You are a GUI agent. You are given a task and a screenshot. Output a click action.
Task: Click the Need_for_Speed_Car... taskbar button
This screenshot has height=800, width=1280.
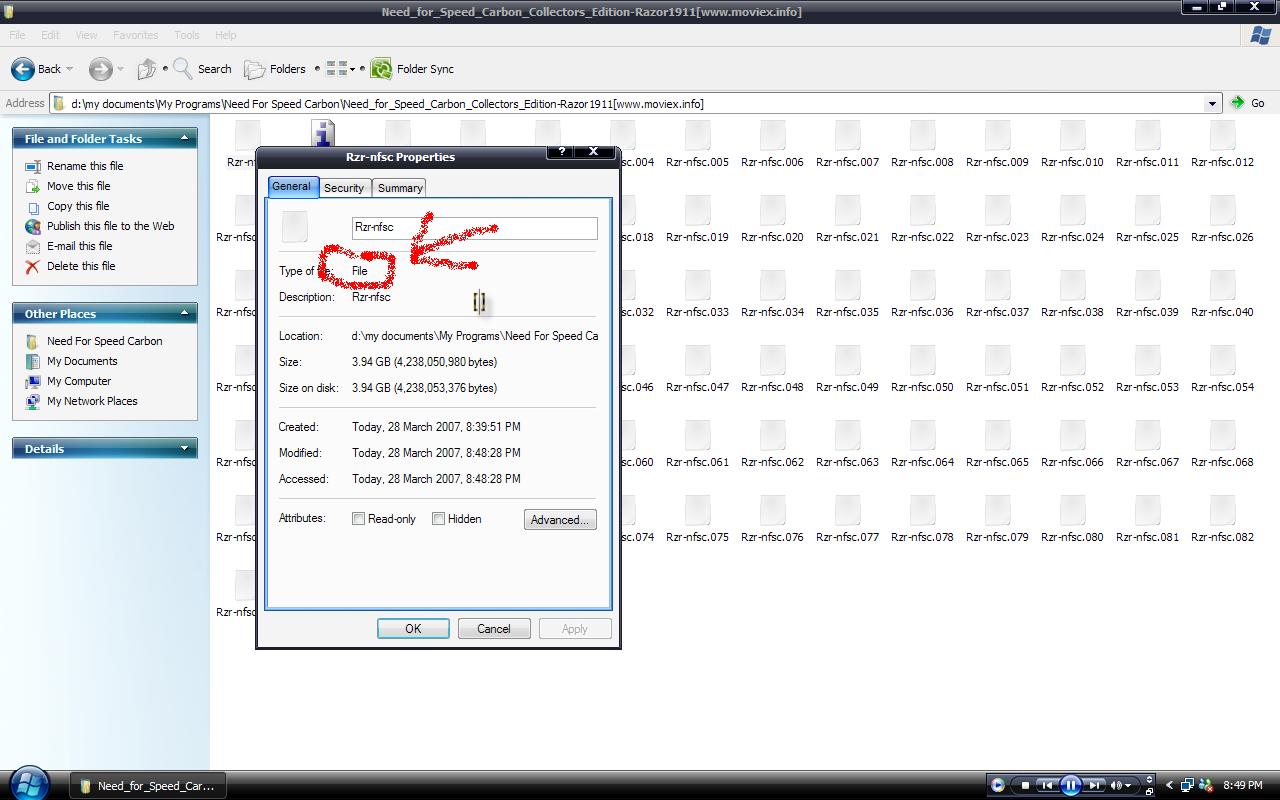[146, 785]
